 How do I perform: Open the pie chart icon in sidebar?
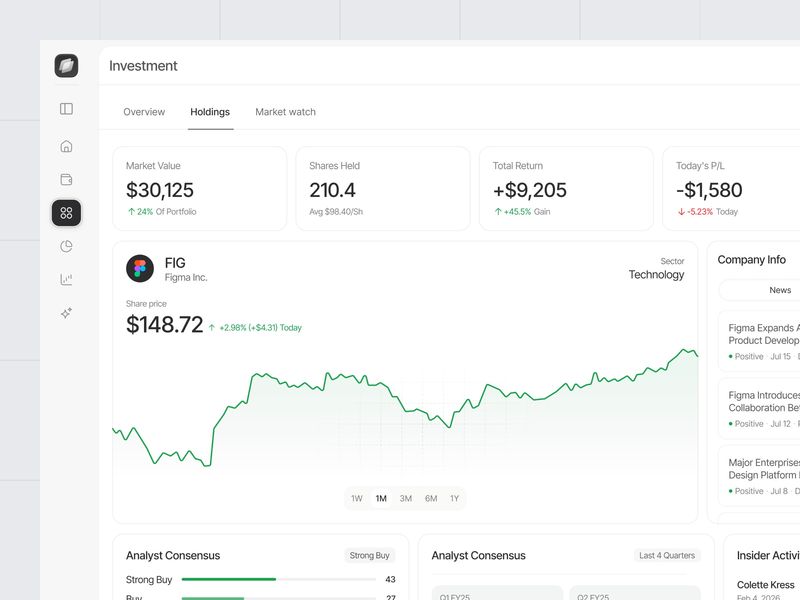coord(66,246)
